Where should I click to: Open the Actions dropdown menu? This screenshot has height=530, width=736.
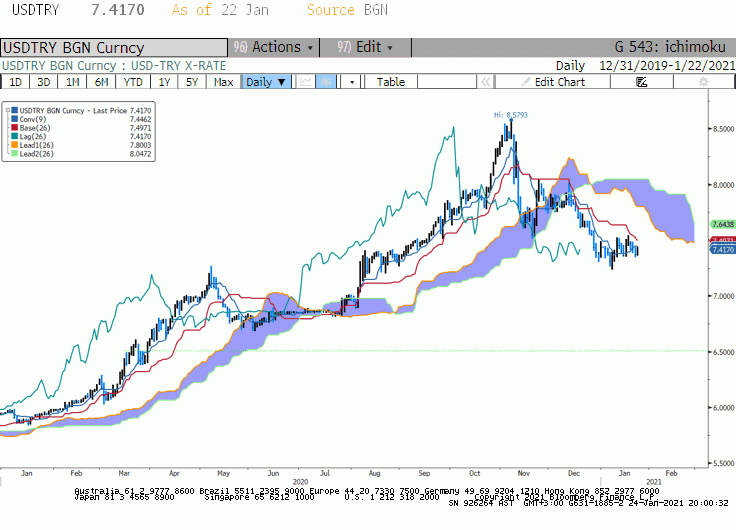(x=274, y=47)
